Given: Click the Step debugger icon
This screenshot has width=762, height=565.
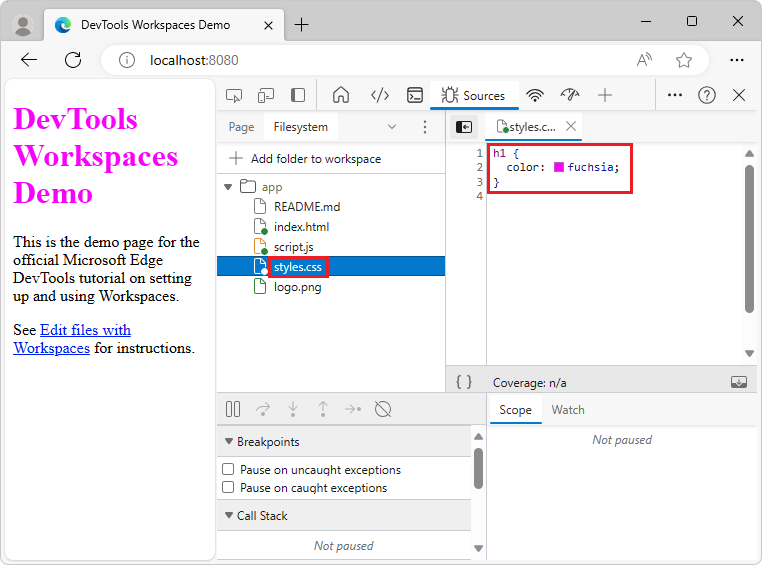Looking at the screenshot, I should pyautogui.click(x=353, y=409).
